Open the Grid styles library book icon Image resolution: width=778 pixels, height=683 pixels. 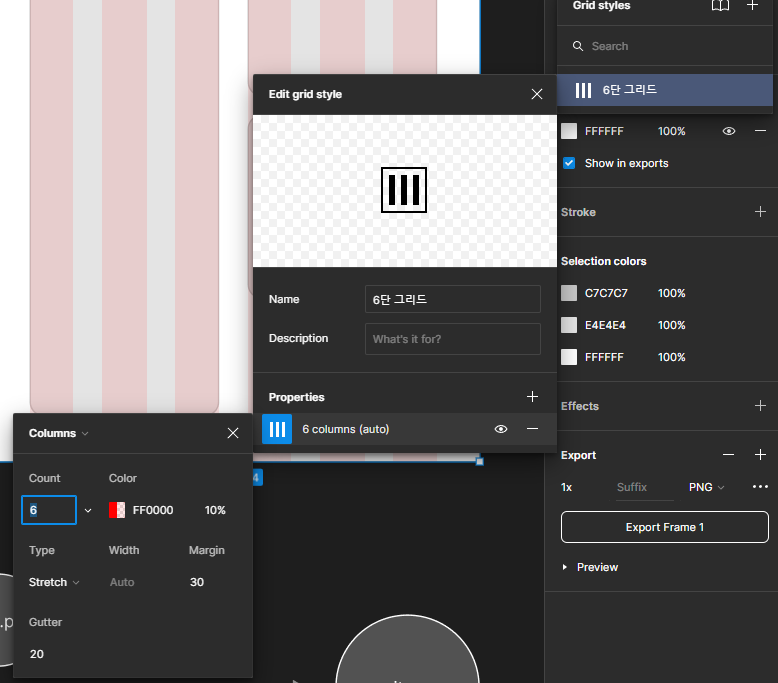(720, 6)
